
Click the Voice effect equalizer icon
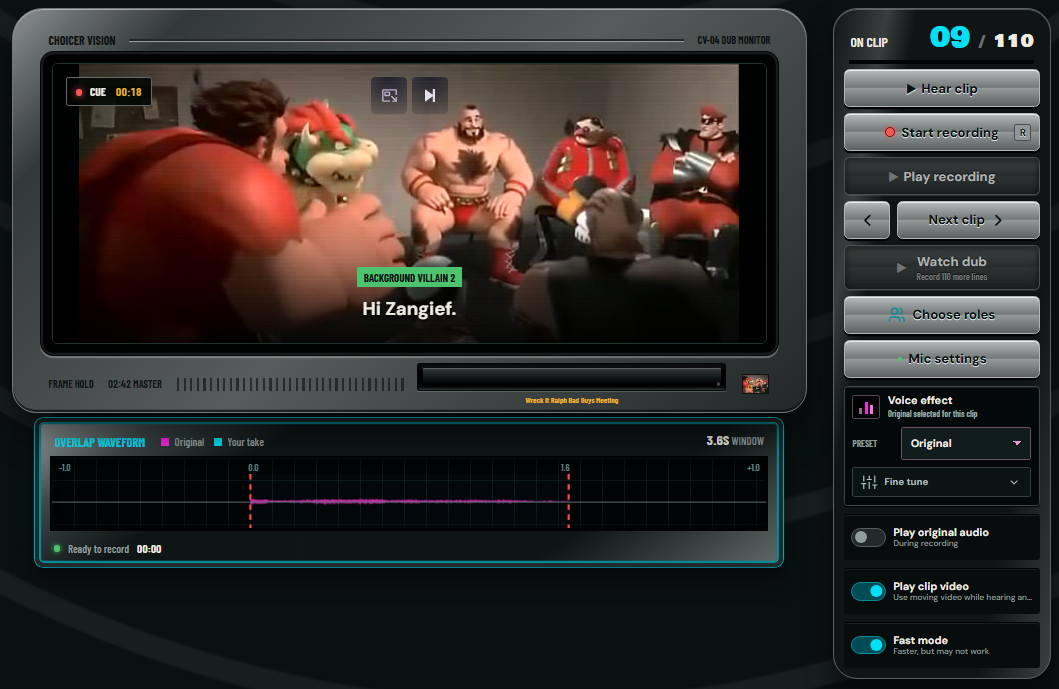pyautogui.click(x=866, y=407)
